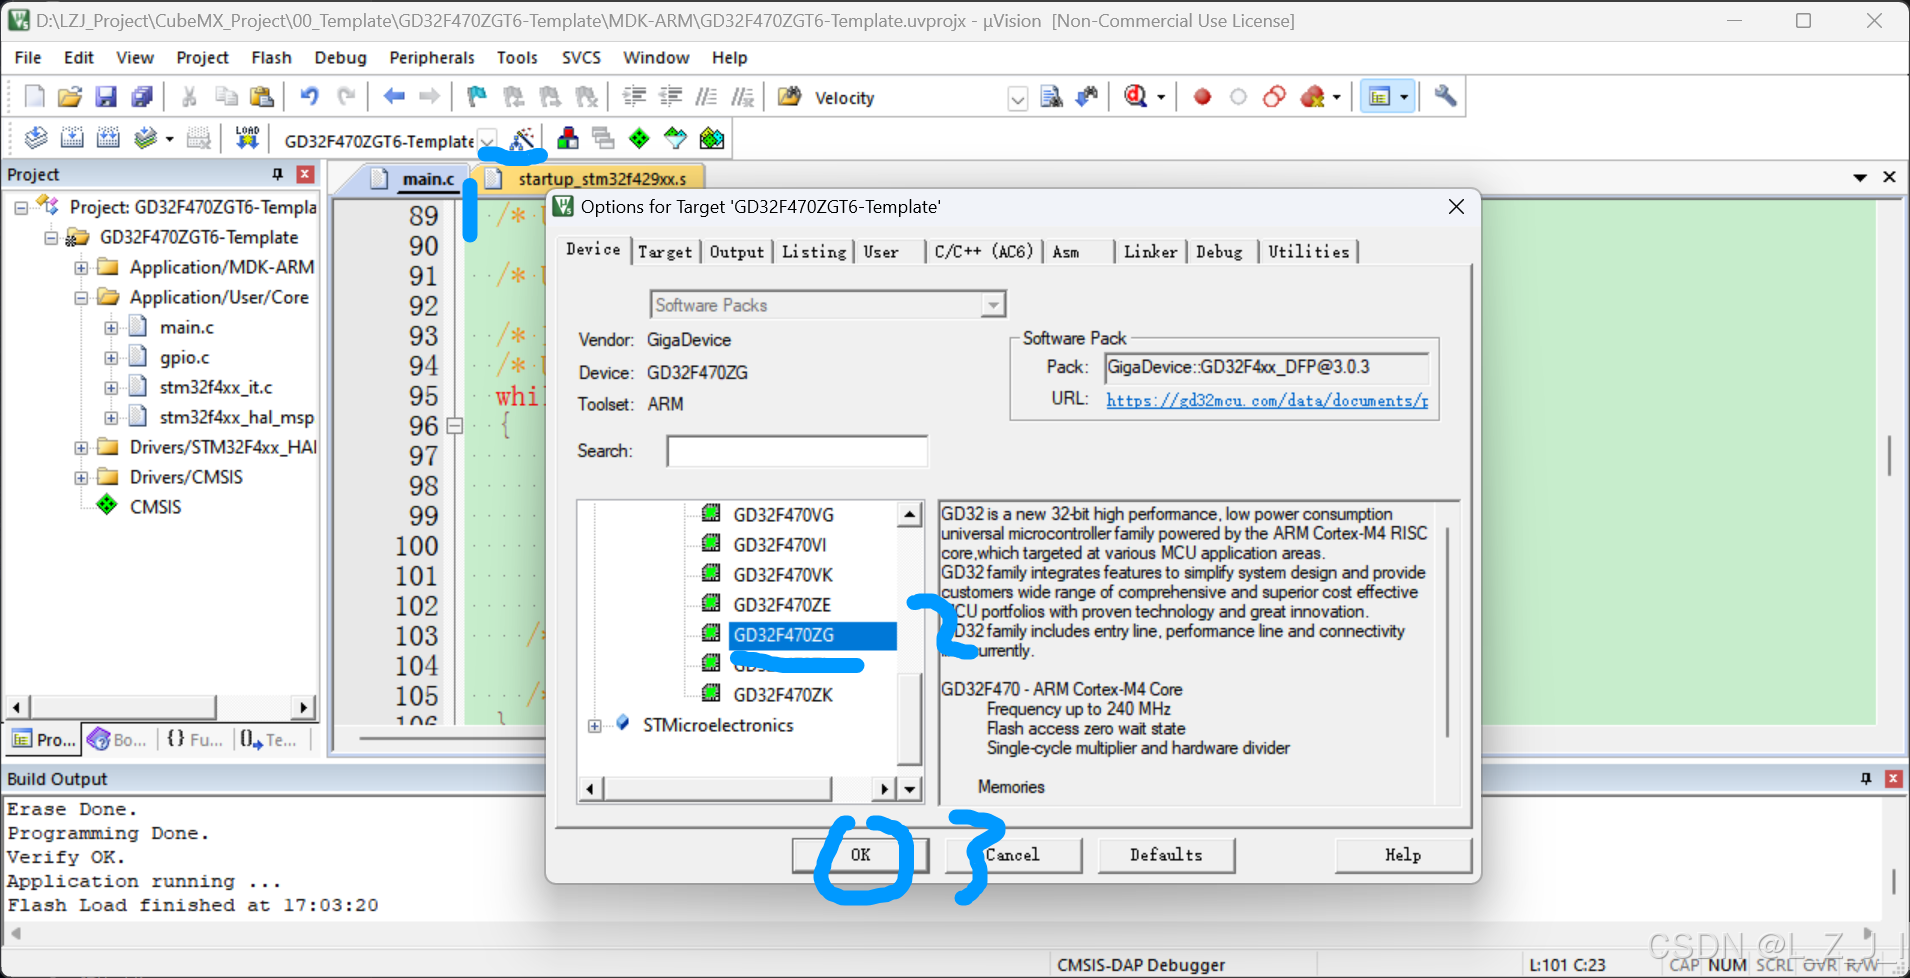Viewport: 1910px width, 978px height.
Task: Select stm32f4xx_it.c in project tree
Action: (x=215, y=387)
